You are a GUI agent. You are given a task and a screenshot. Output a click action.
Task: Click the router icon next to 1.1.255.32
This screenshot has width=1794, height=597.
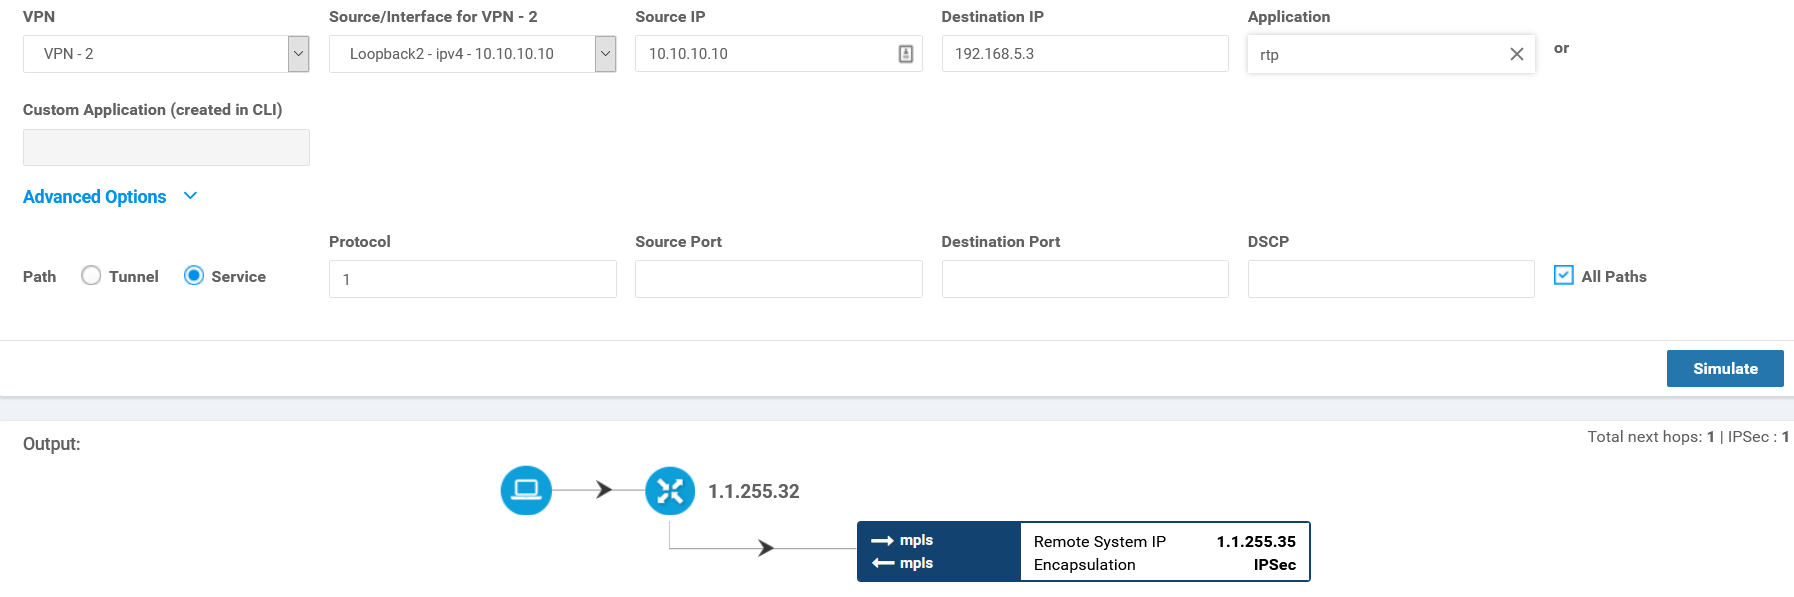pyautogui.click(x=670, y=490)
